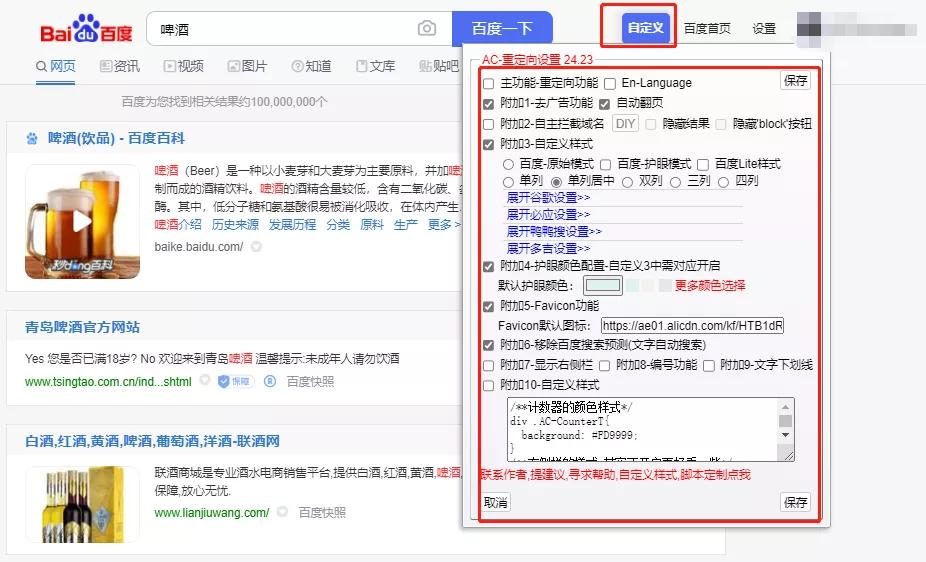
Task: Uncheck 附加1-去广告功能
Action: (x=488, y=104)
